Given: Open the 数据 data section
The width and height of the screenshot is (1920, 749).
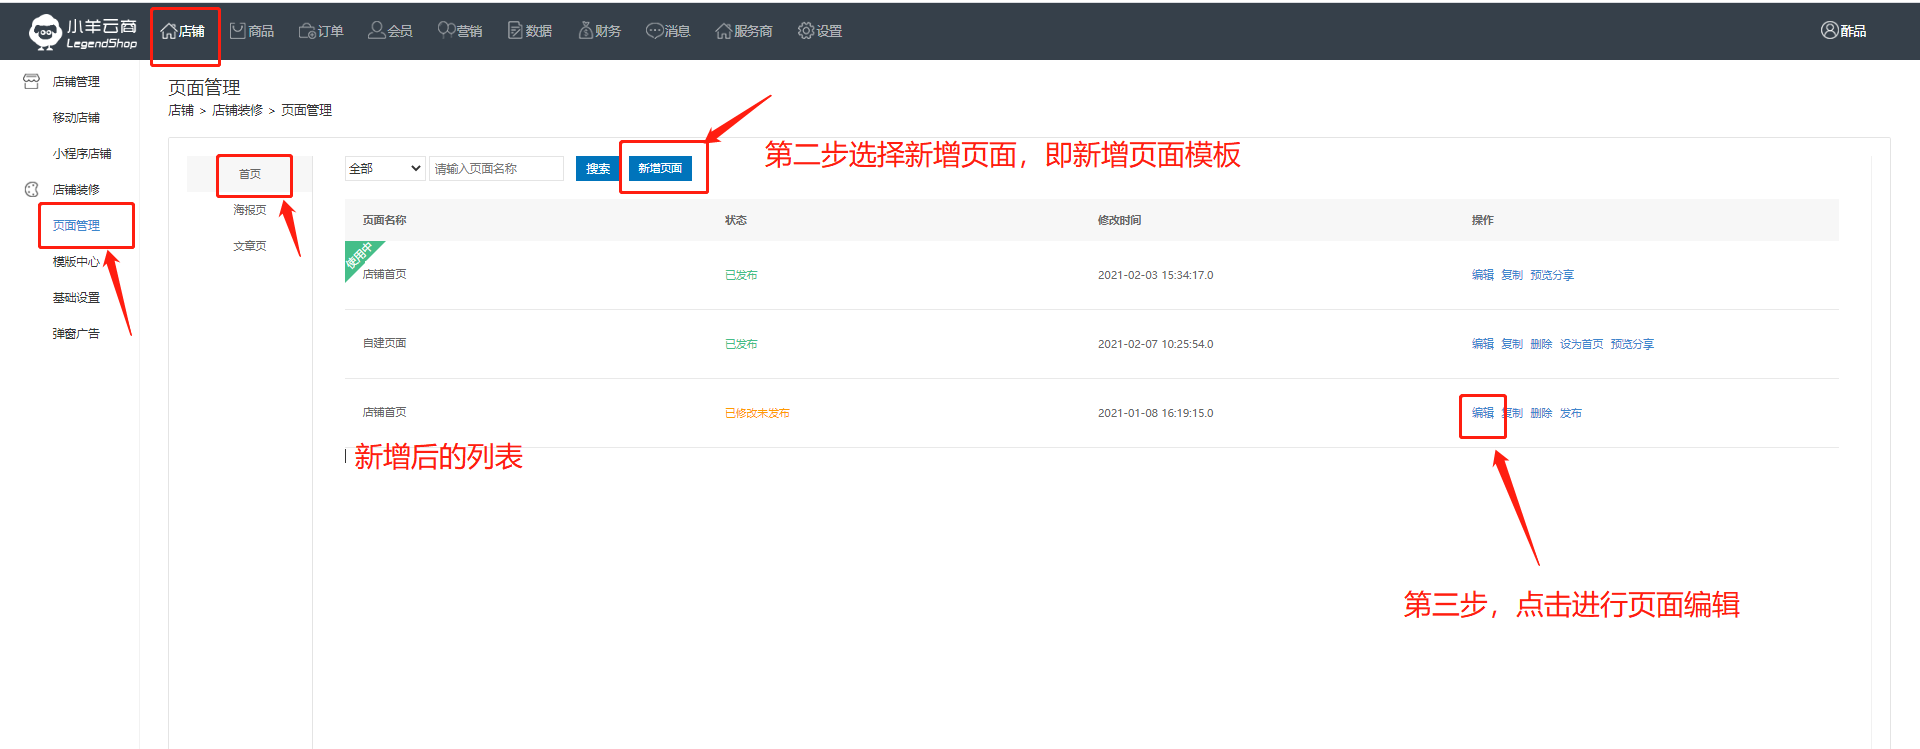Looking at the screenshot, I should coord(530,31).
